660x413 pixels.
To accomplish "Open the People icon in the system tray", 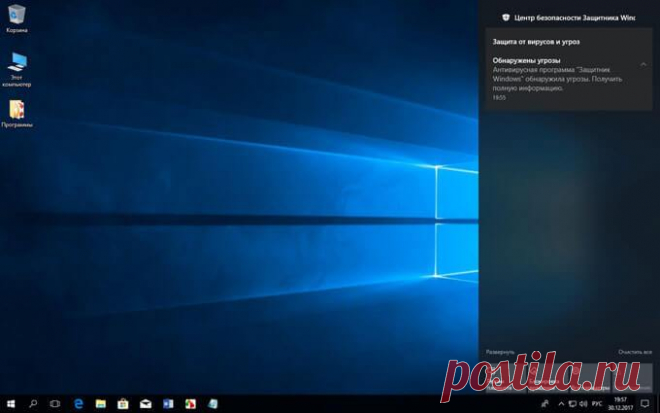I will point(545,404).
